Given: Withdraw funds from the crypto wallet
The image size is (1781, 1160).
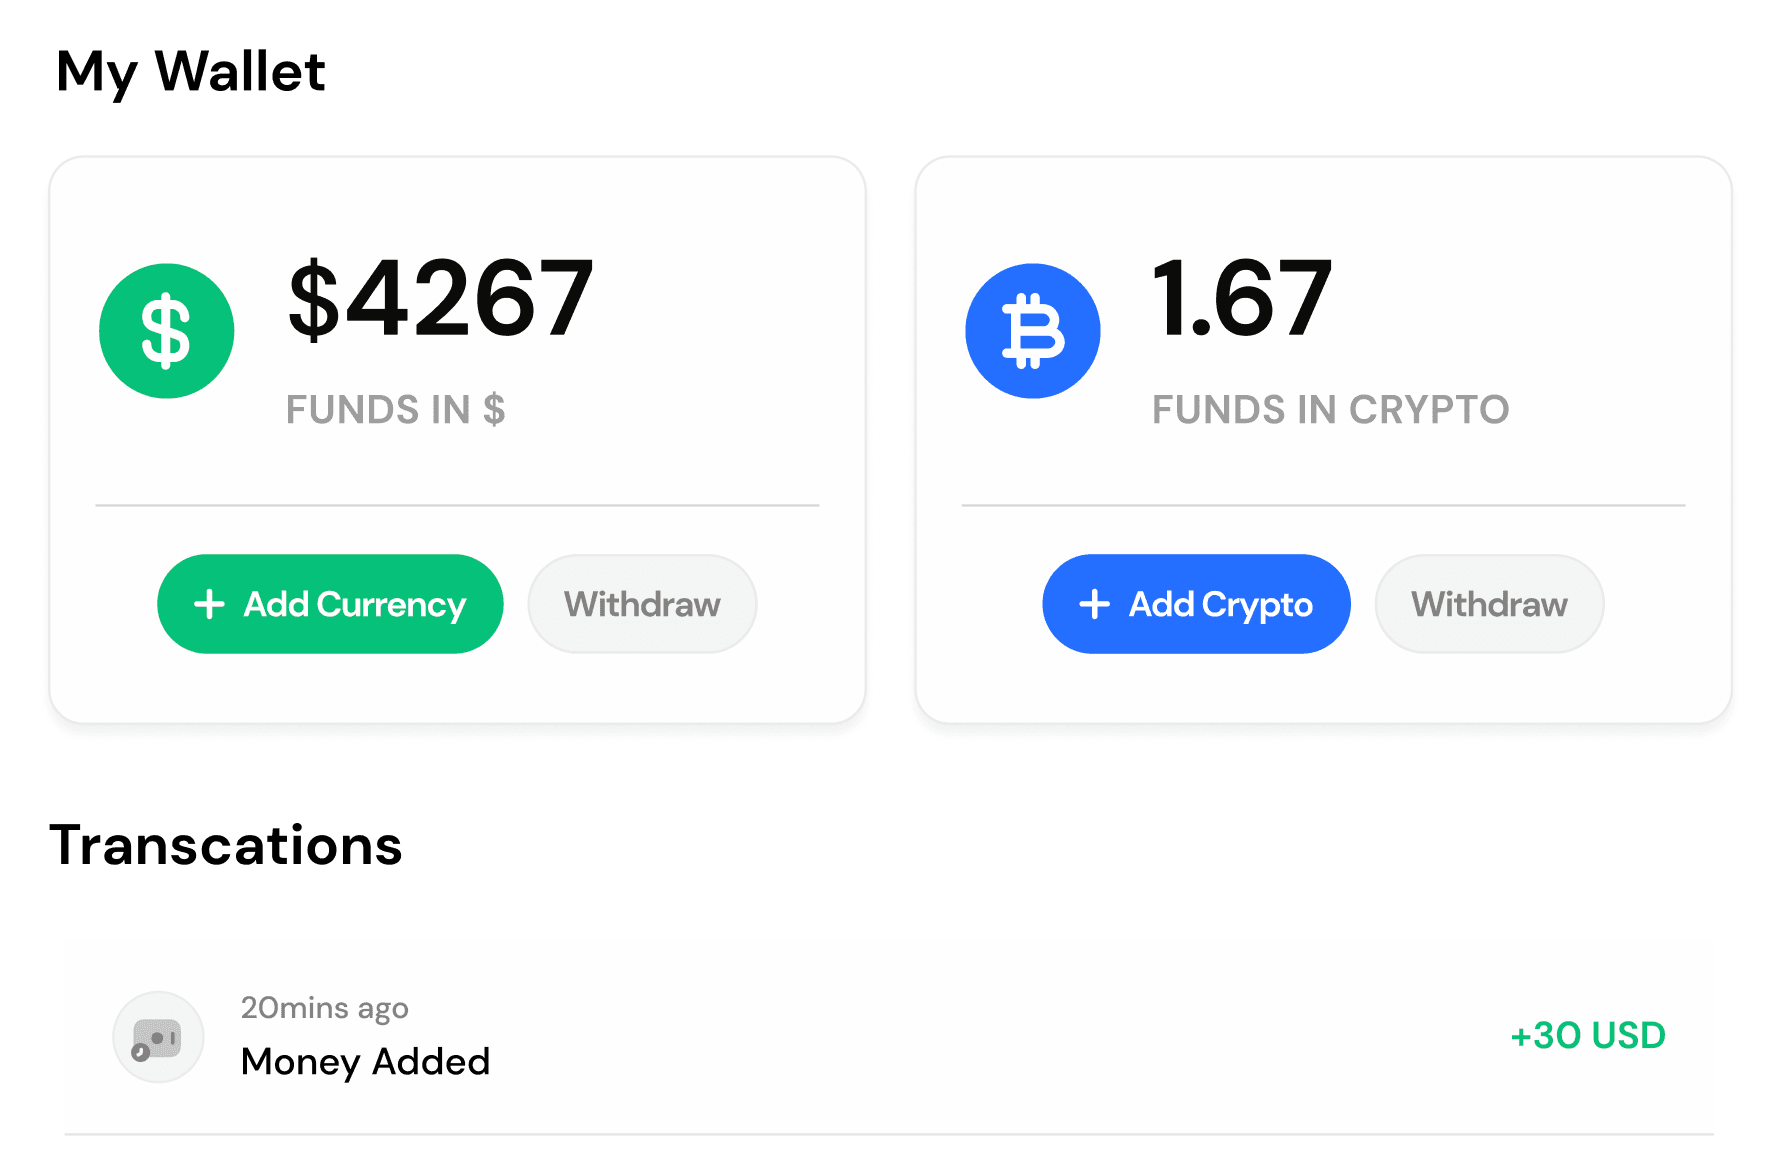Looking at the screenshot, I should 1489,604.
